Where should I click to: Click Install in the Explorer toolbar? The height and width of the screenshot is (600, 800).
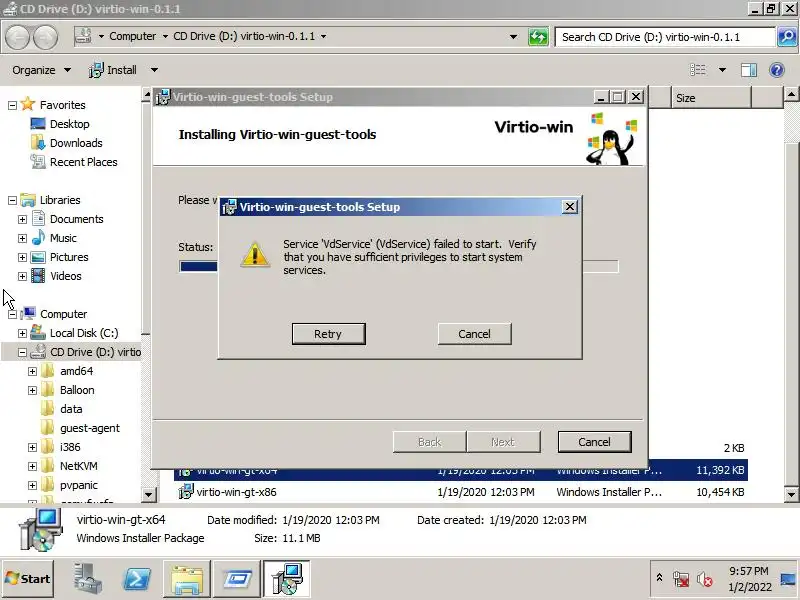click(x=113, y=70)
